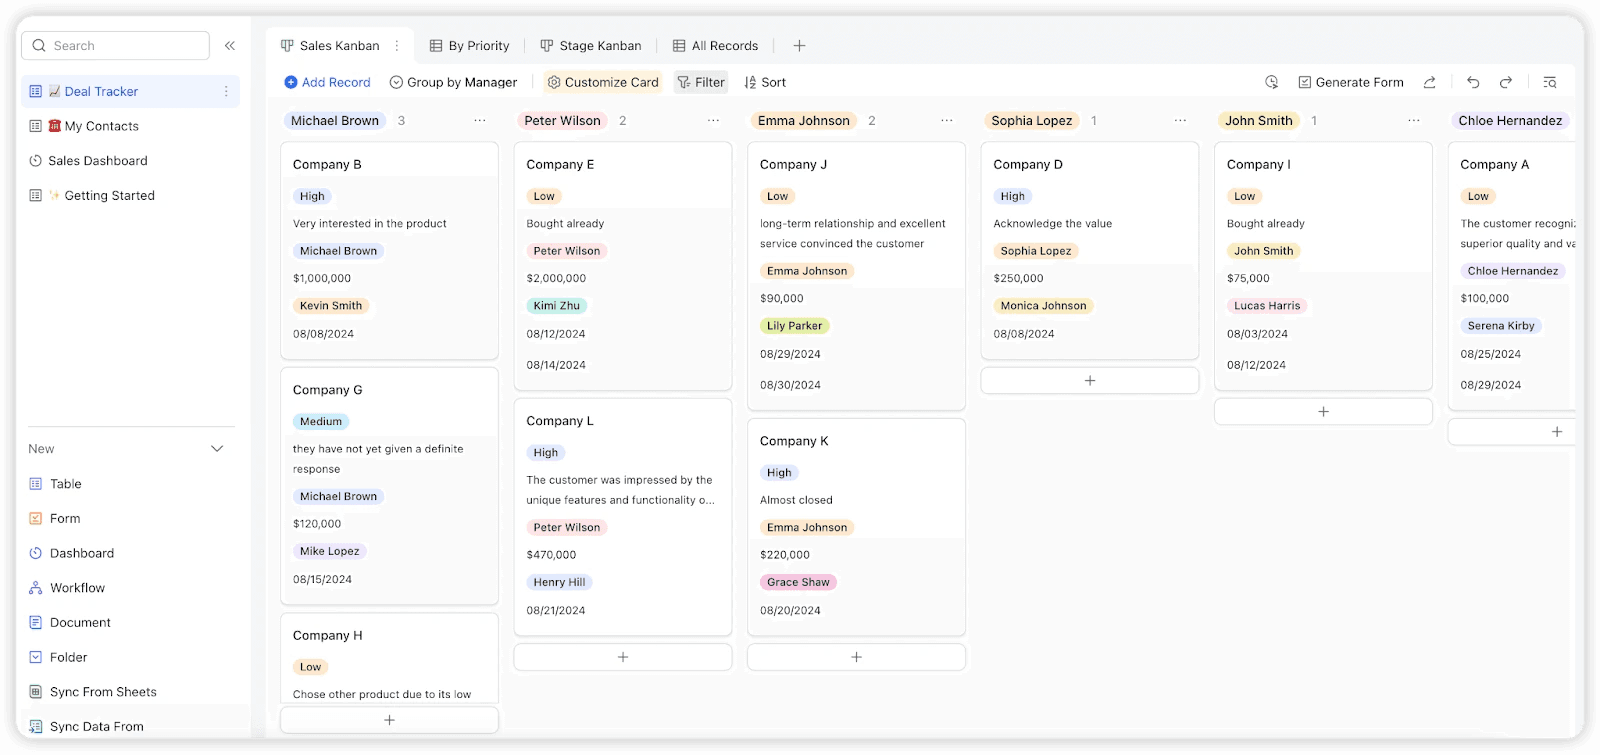
Task: Click Lily Parker tag on Company J
Action: (794, 326)
